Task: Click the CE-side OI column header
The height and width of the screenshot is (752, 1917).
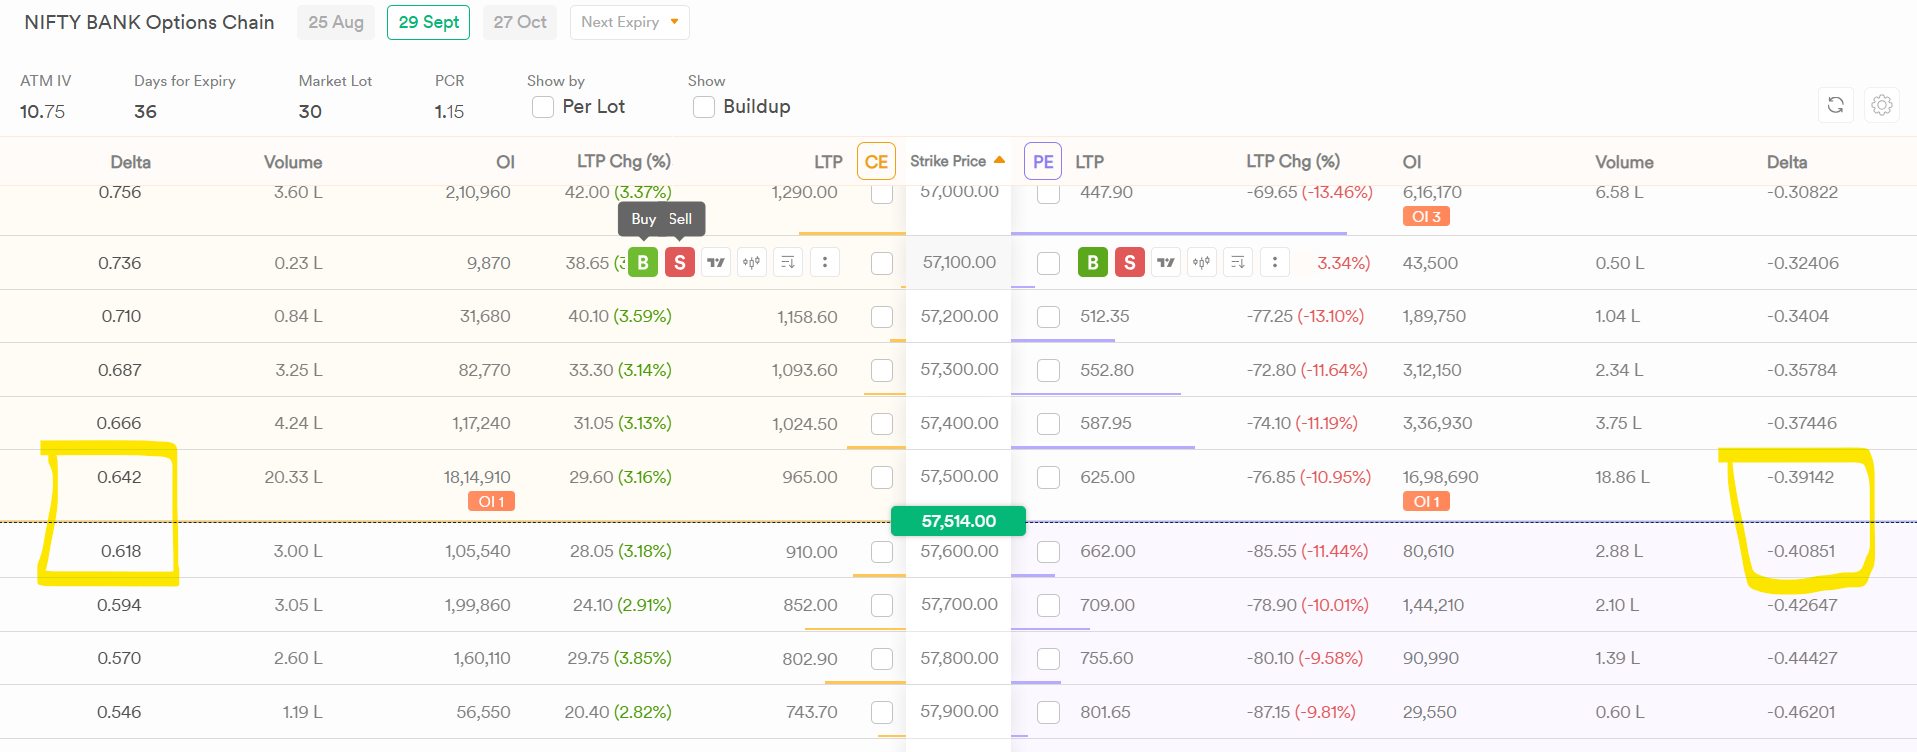Action: (x=506, y=162)
